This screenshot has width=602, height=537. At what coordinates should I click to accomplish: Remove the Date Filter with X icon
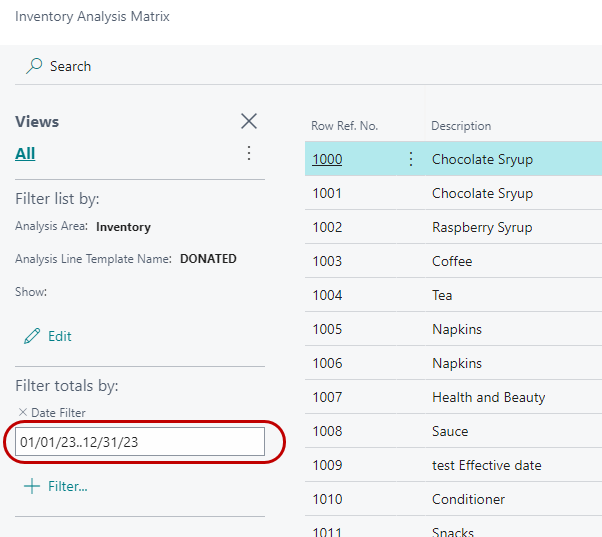[x=23, y=413]
